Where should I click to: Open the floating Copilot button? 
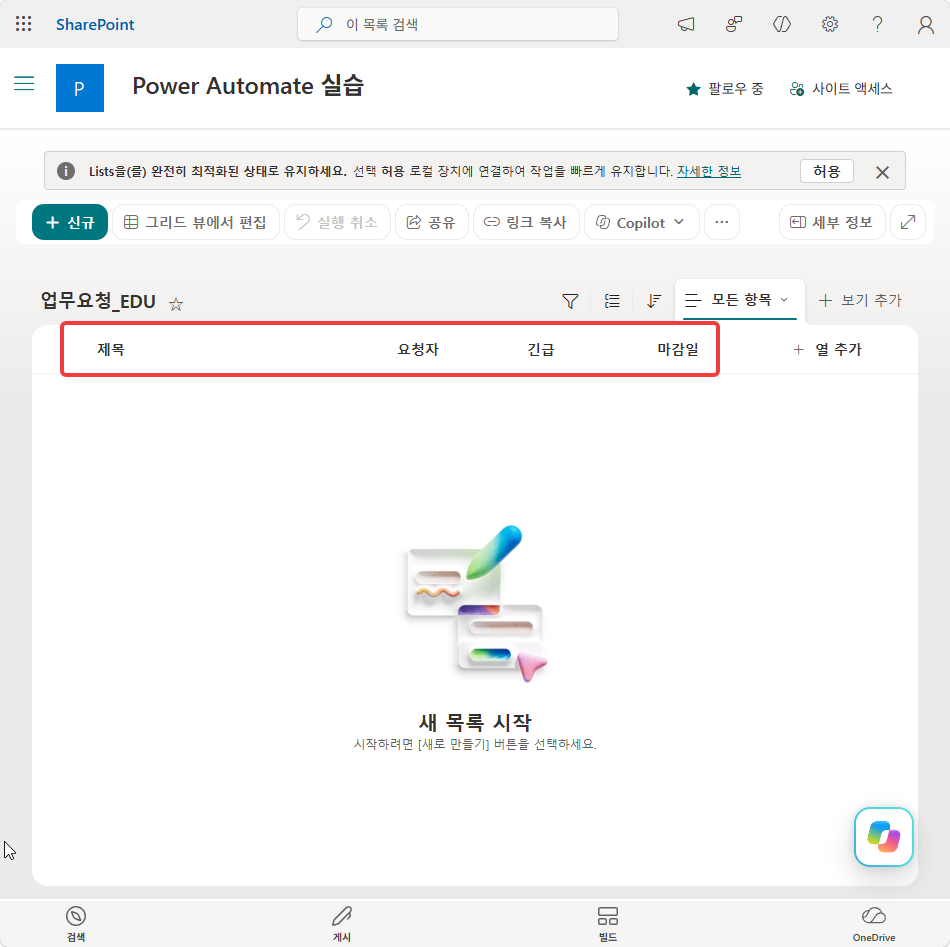pos(883,837)
